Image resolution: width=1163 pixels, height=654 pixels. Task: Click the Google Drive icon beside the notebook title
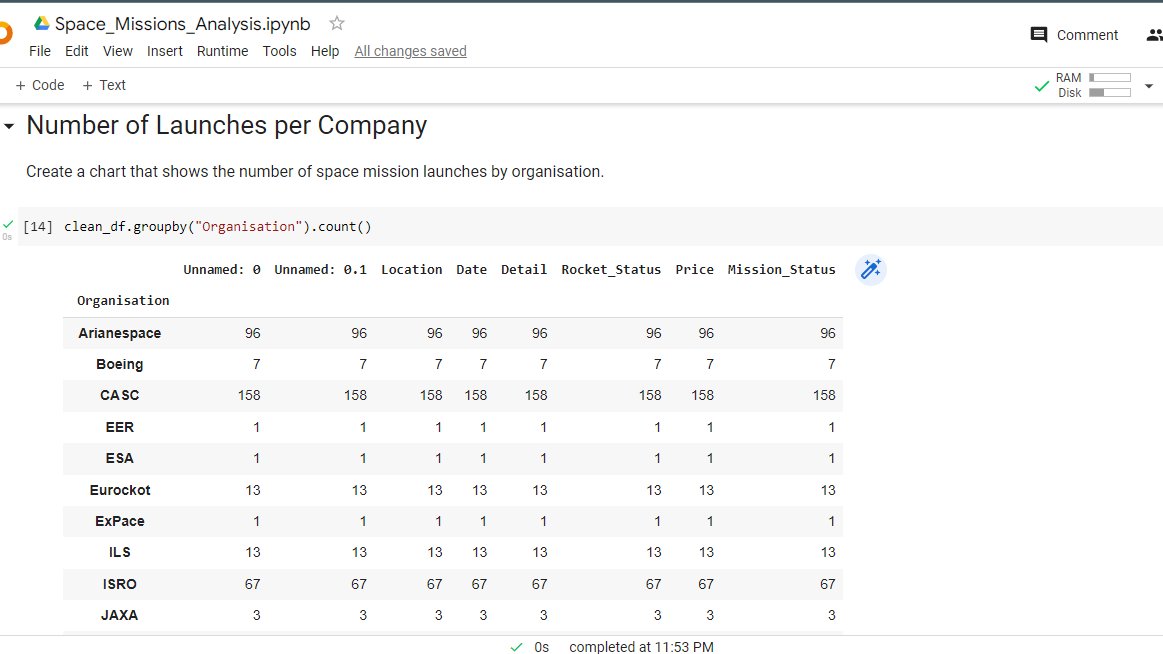[42, 24]
